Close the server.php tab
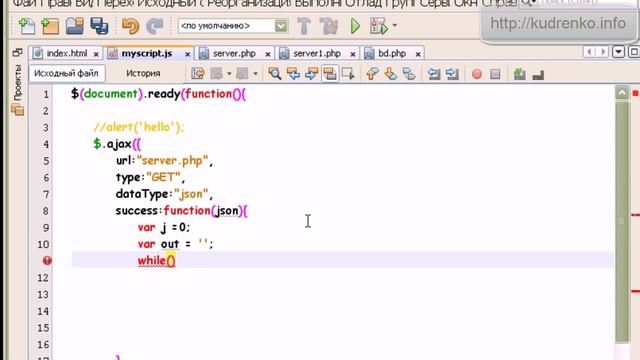The image size is (640, 360). click(x=268, y=54)
